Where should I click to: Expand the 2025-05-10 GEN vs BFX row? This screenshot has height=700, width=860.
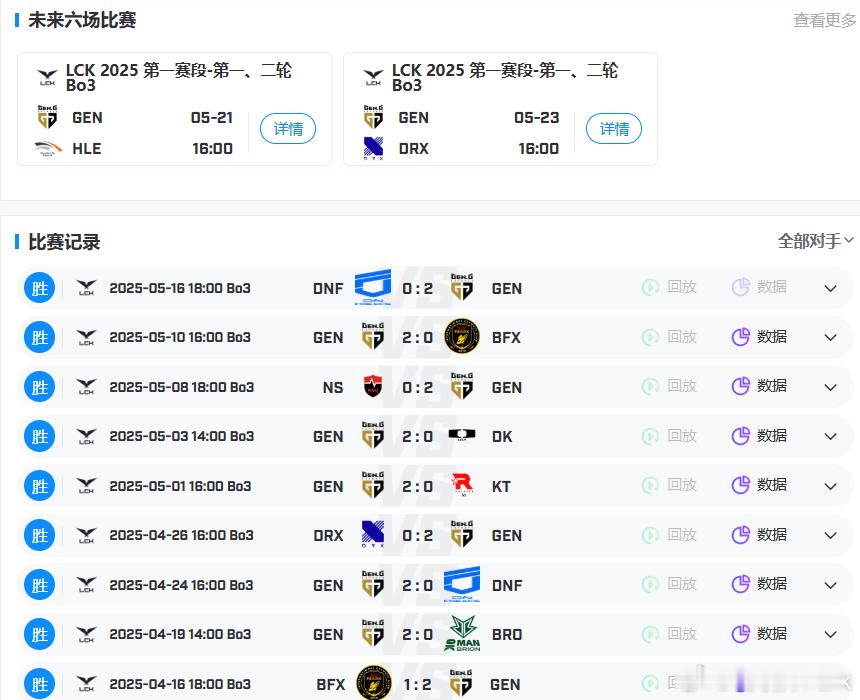(x=830, y=337)
